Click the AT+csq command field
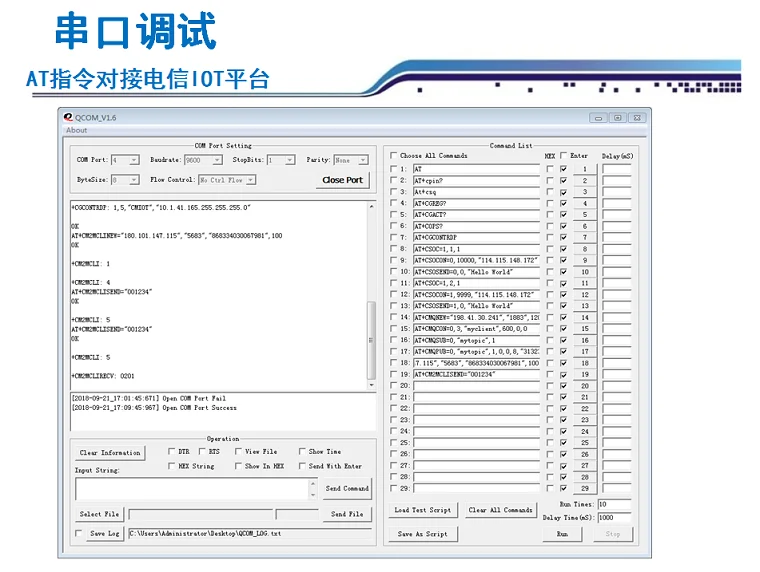 tap(476, 191)
